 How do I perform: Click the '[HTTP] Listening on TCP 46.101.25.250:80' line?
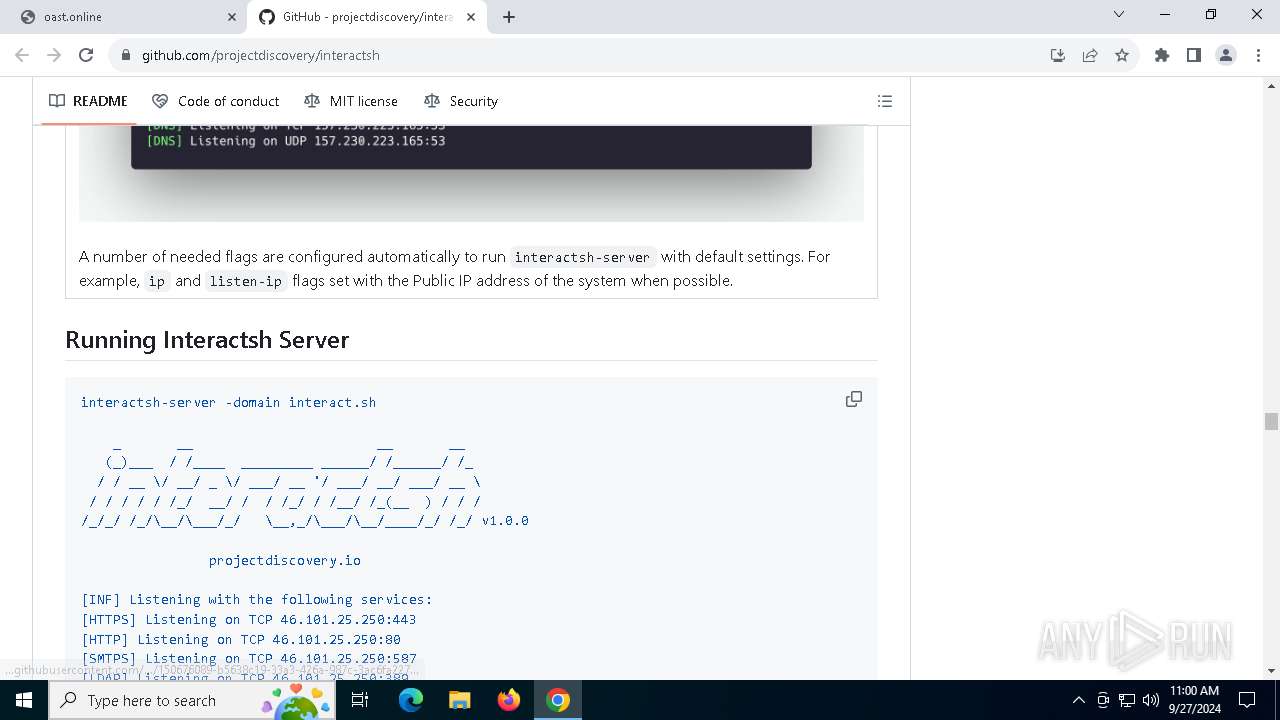tap(241, 639)
